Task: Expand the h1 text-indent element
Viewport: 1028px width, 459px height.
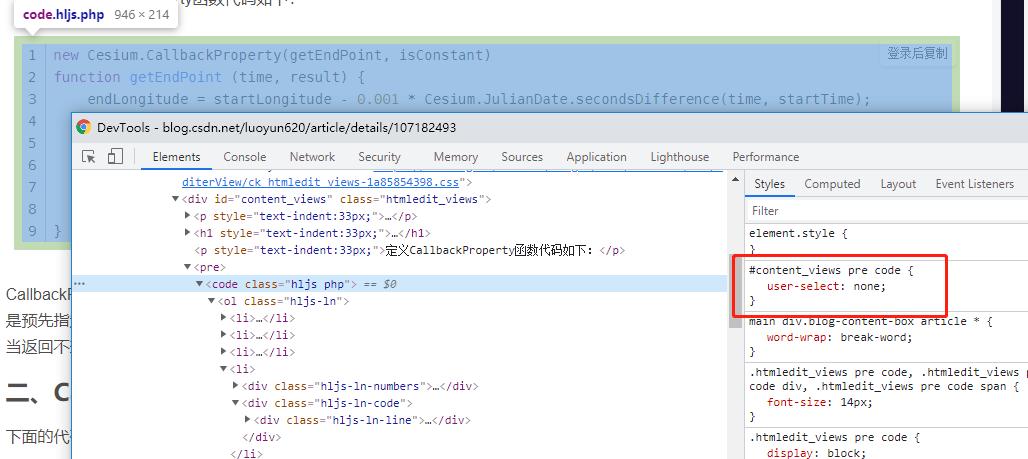Action: coord(188,233)
